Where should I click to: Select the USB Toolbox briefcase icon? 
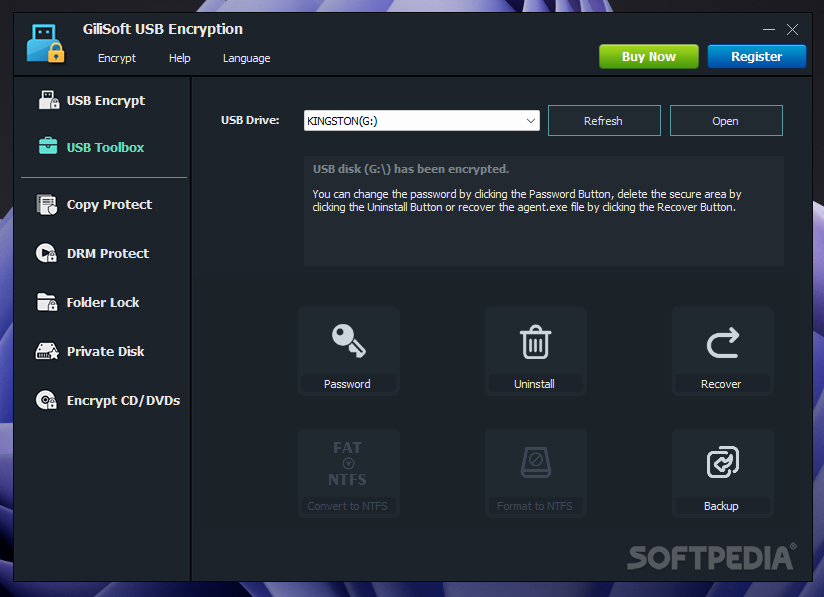[48, 146]
